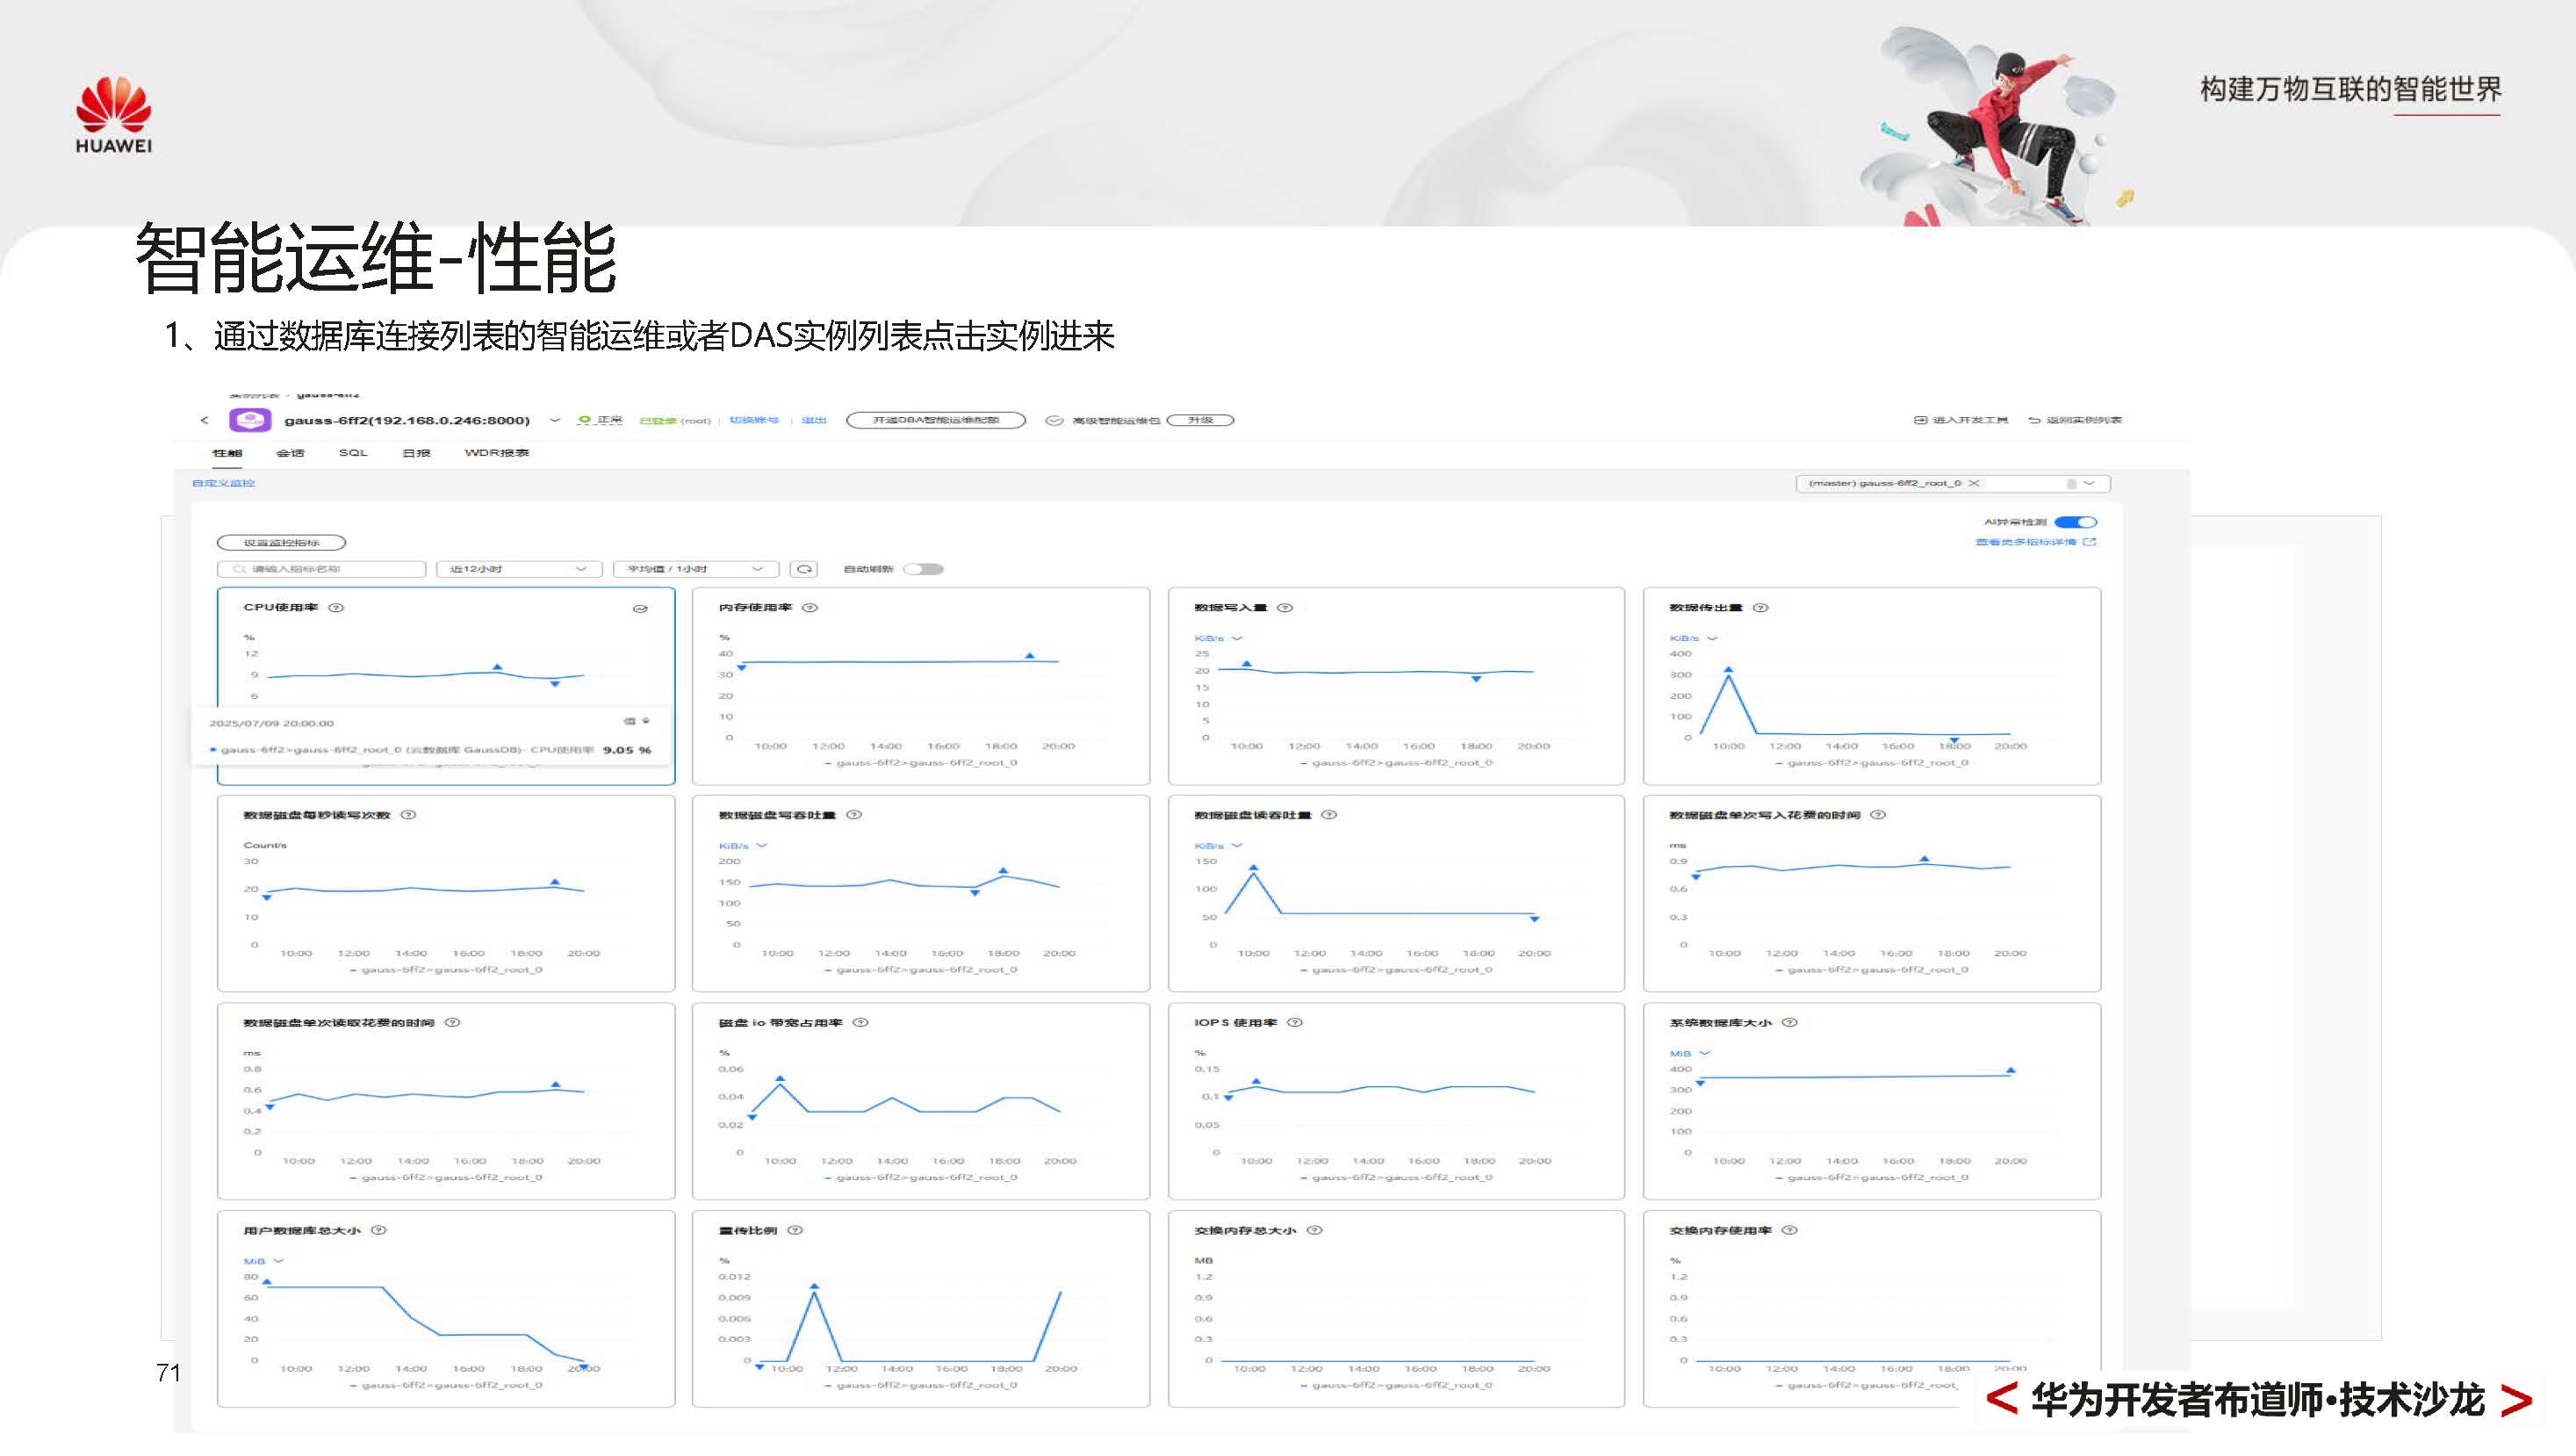Click the 返回实例列表 return arrow icon
Image resolution: width=2576 pixels, height=1456 pixels.
pos(2034,421)
